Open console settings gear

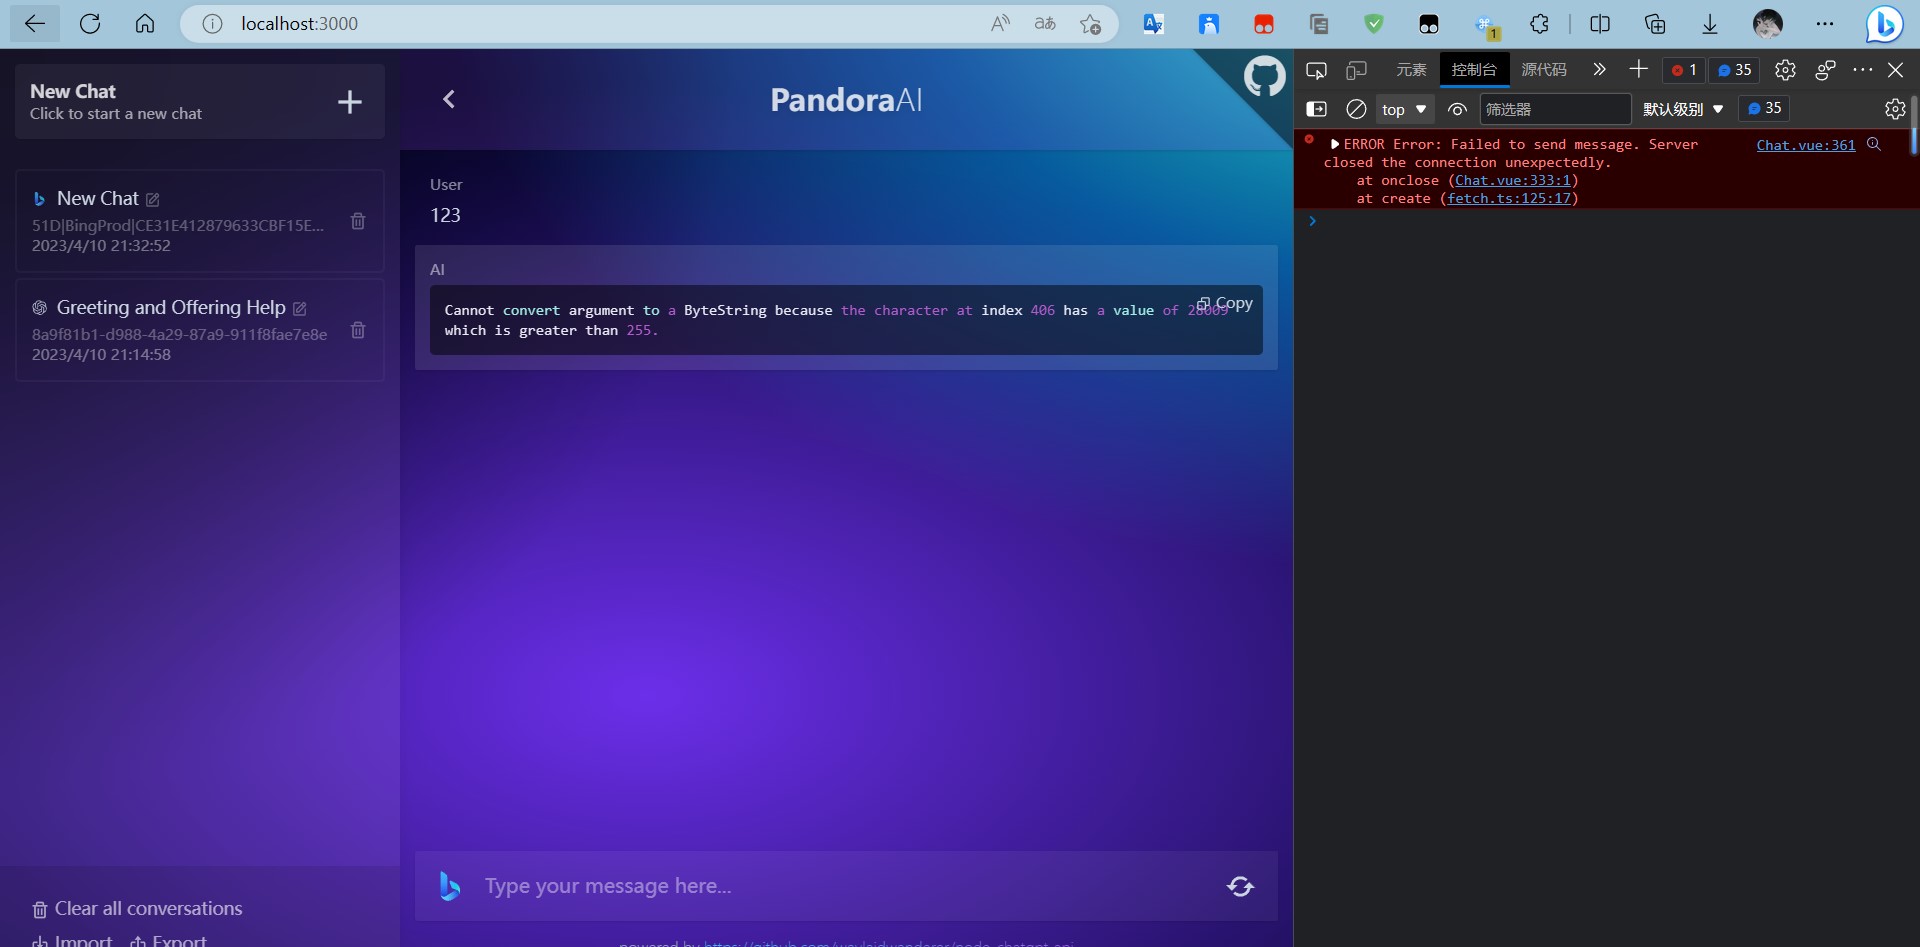point(1895,109)
